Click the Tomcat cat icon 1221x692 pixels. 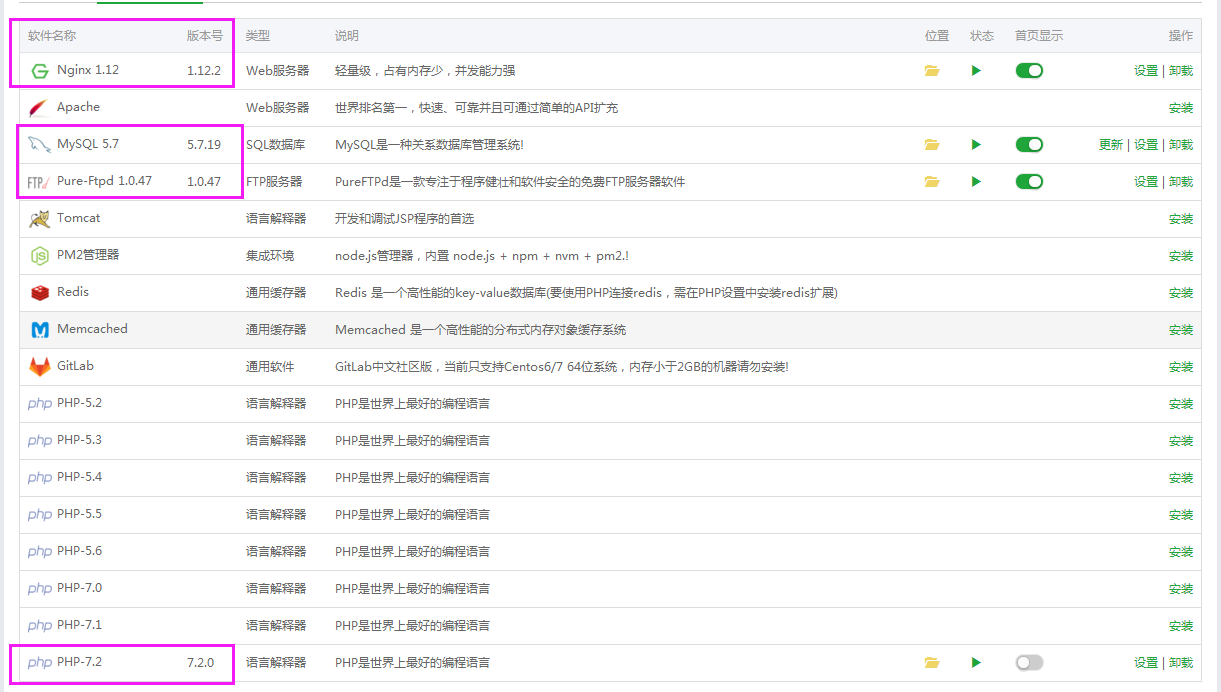pyautogui.click(x=39, y=219)
